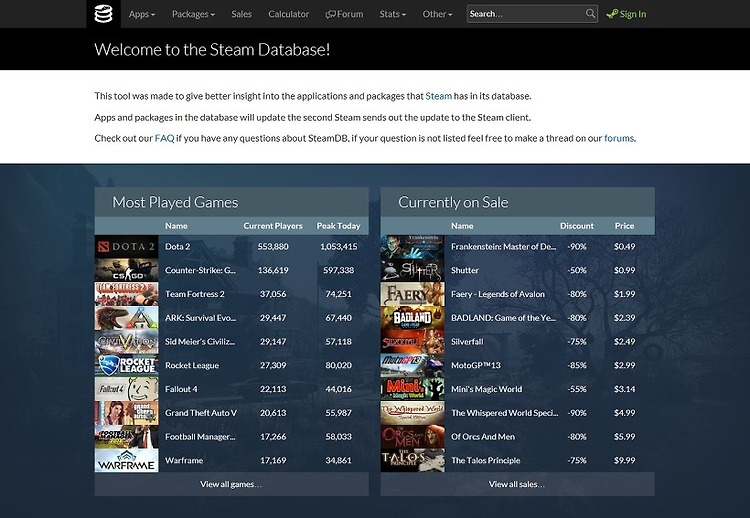750x518 pixels.
Task: Click the Price column header
Action: [624, 226]
